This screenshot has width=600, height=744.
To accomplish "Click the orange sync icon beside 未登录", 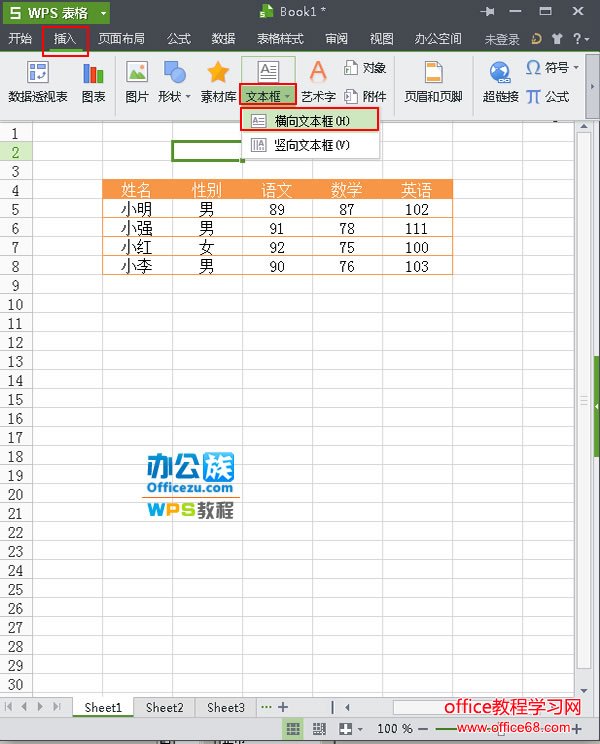I will click(x=536, y=39).
